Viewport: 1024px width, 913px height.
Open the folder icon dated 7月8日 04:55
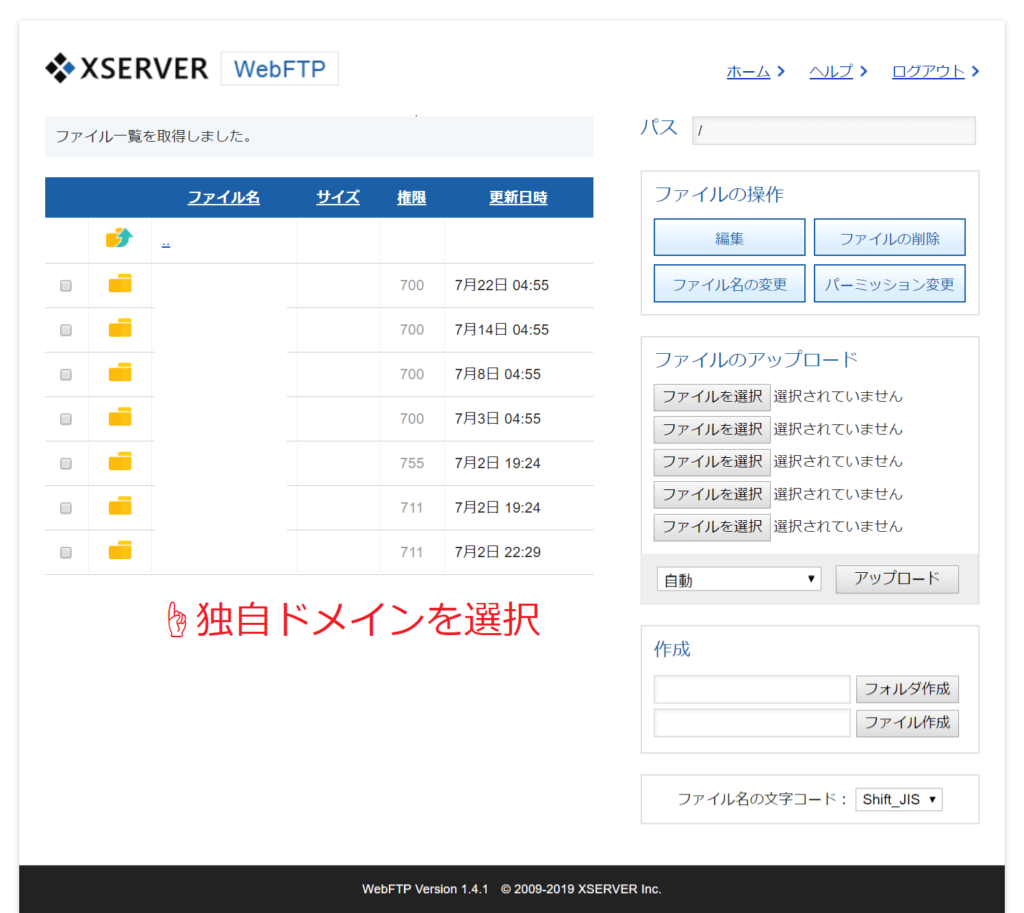point(120,372)
